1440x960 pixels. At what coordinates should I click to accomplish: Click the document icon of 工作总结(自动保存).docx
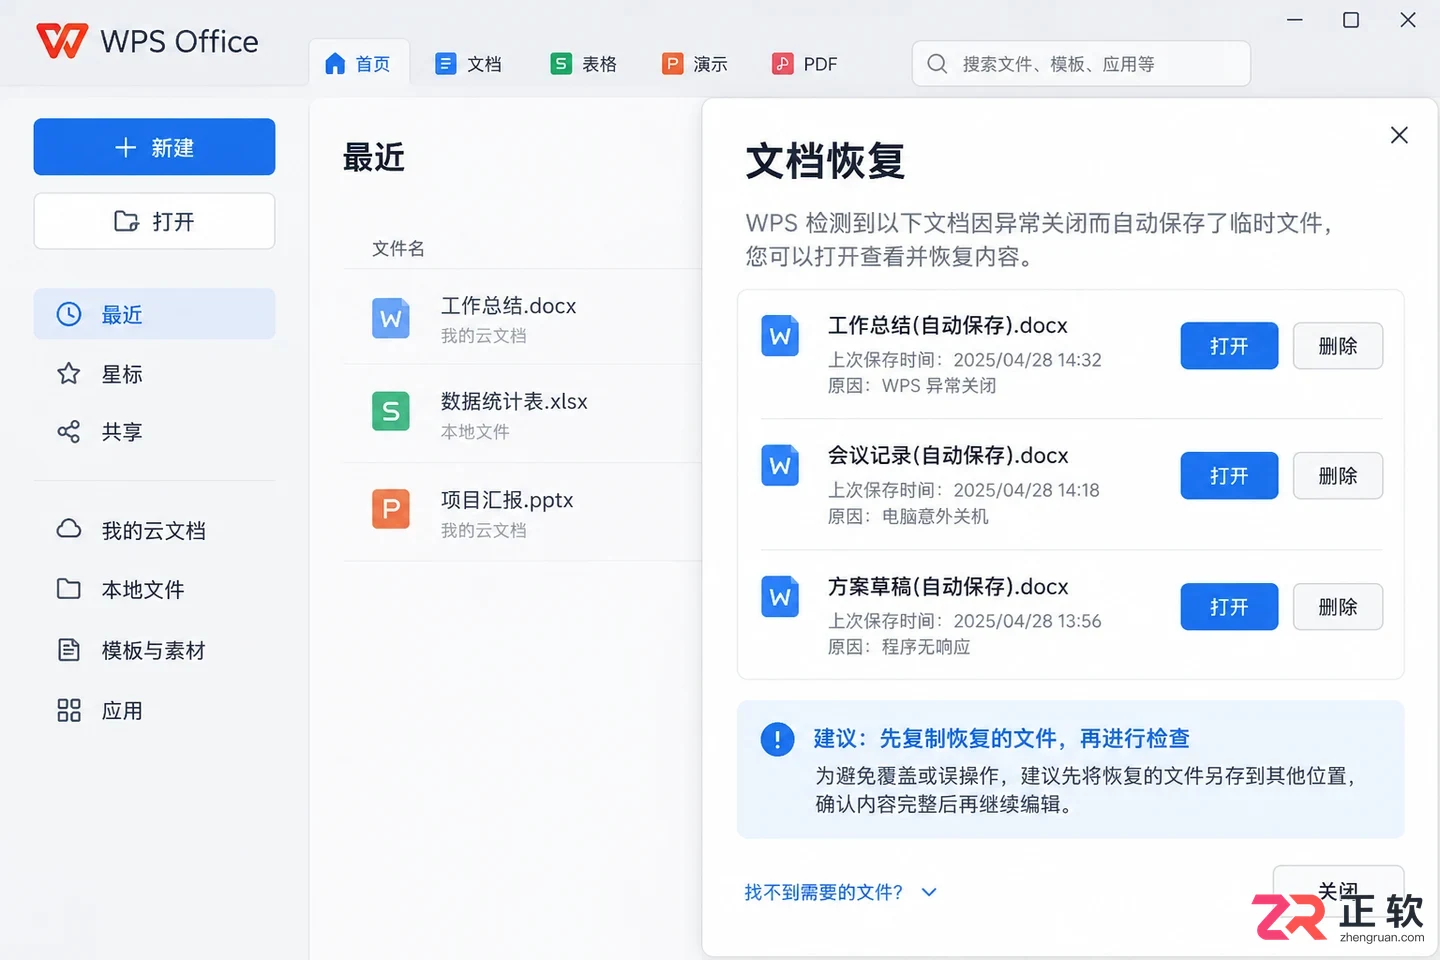(780, 336)
